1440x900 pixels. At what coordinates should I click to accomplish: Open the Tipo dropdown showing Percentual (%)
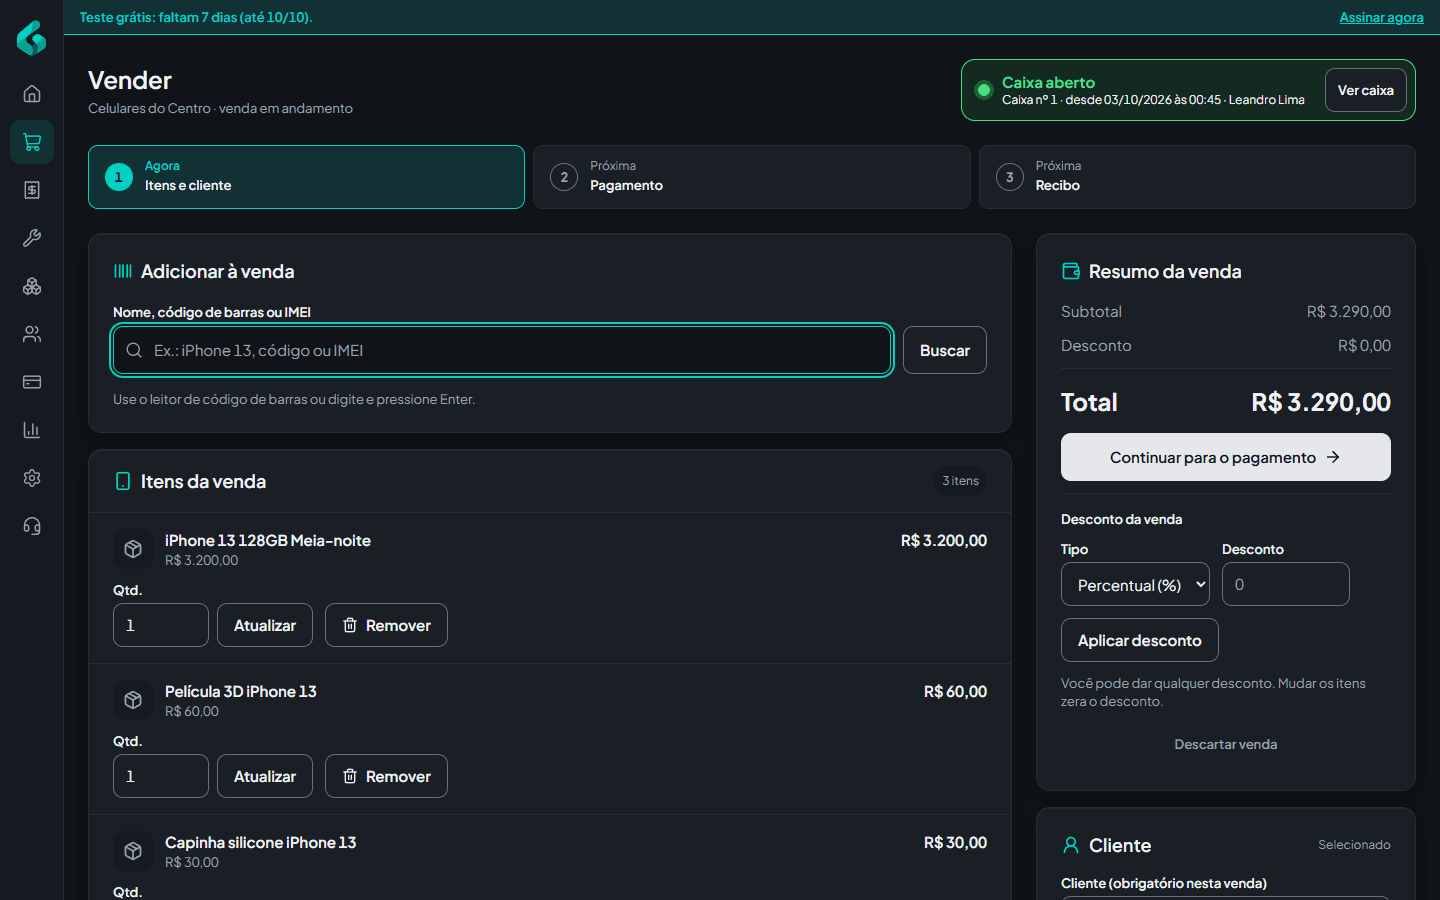coord(1135,584)
